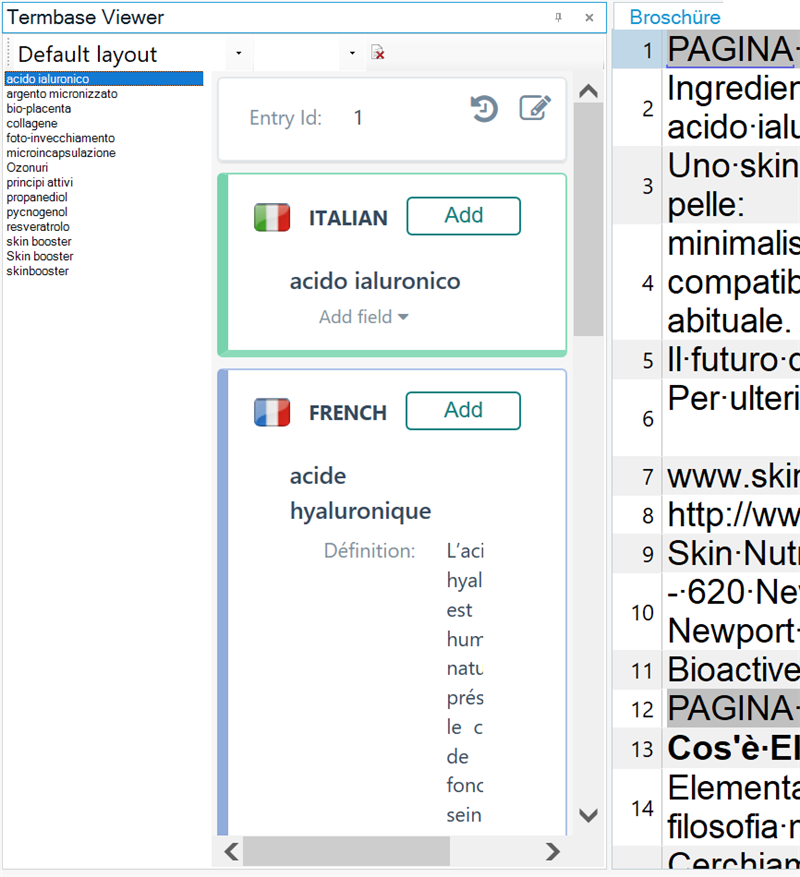This screenshot has width=800, height=877.
Task: Edit the entry with the pencil icon
Action: (535, 108)
